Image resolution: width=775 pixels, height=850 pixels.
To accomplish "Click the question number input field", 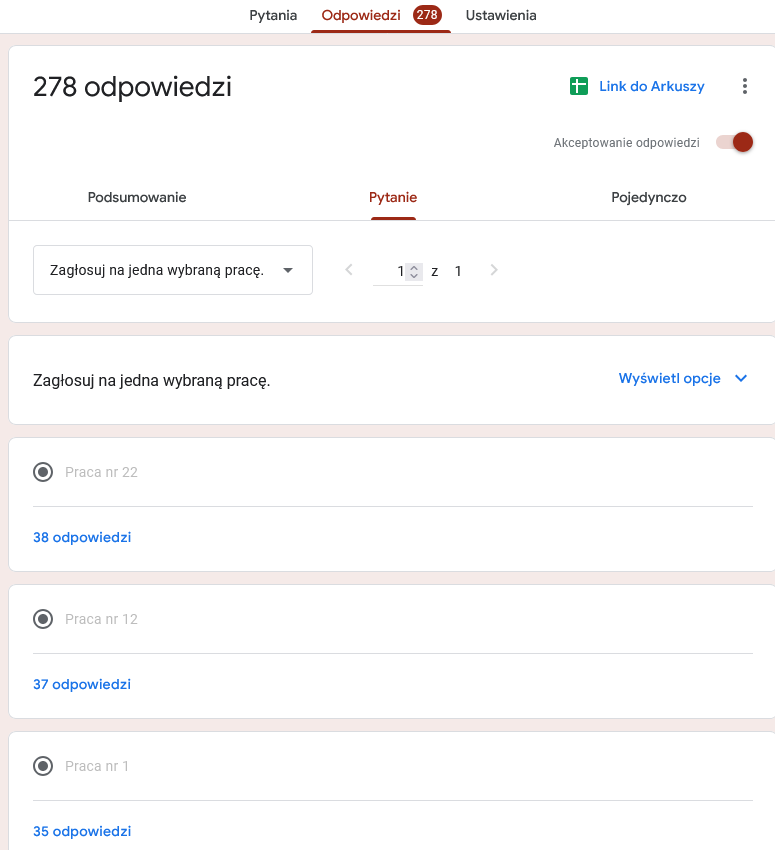I will pos(392,271).
